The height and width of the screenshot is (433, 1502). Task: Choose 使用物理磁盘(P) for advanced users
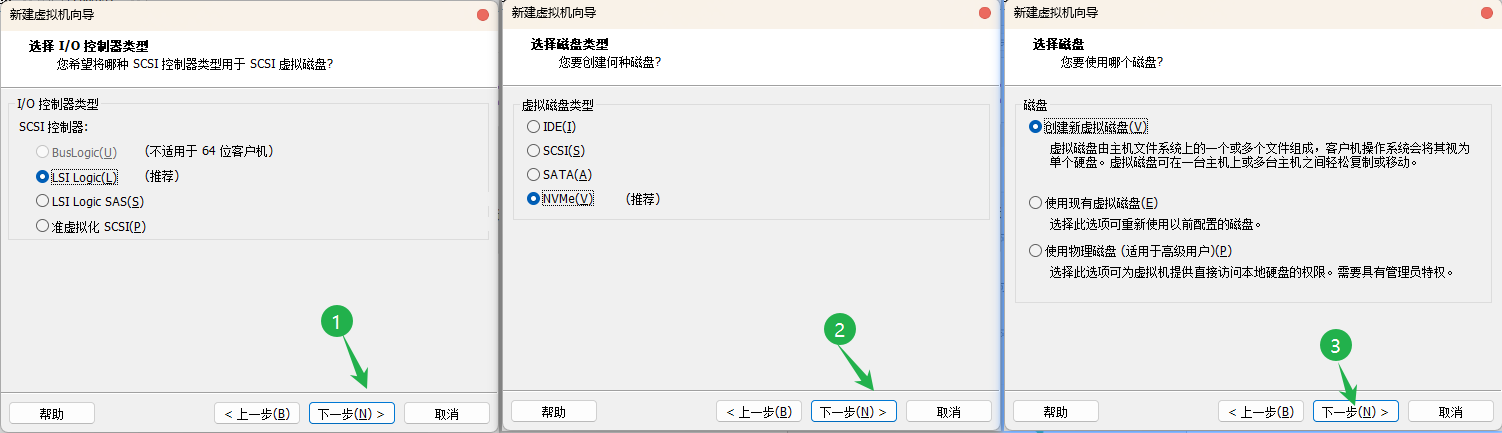pyautogui.click(x=1035, y=251)
